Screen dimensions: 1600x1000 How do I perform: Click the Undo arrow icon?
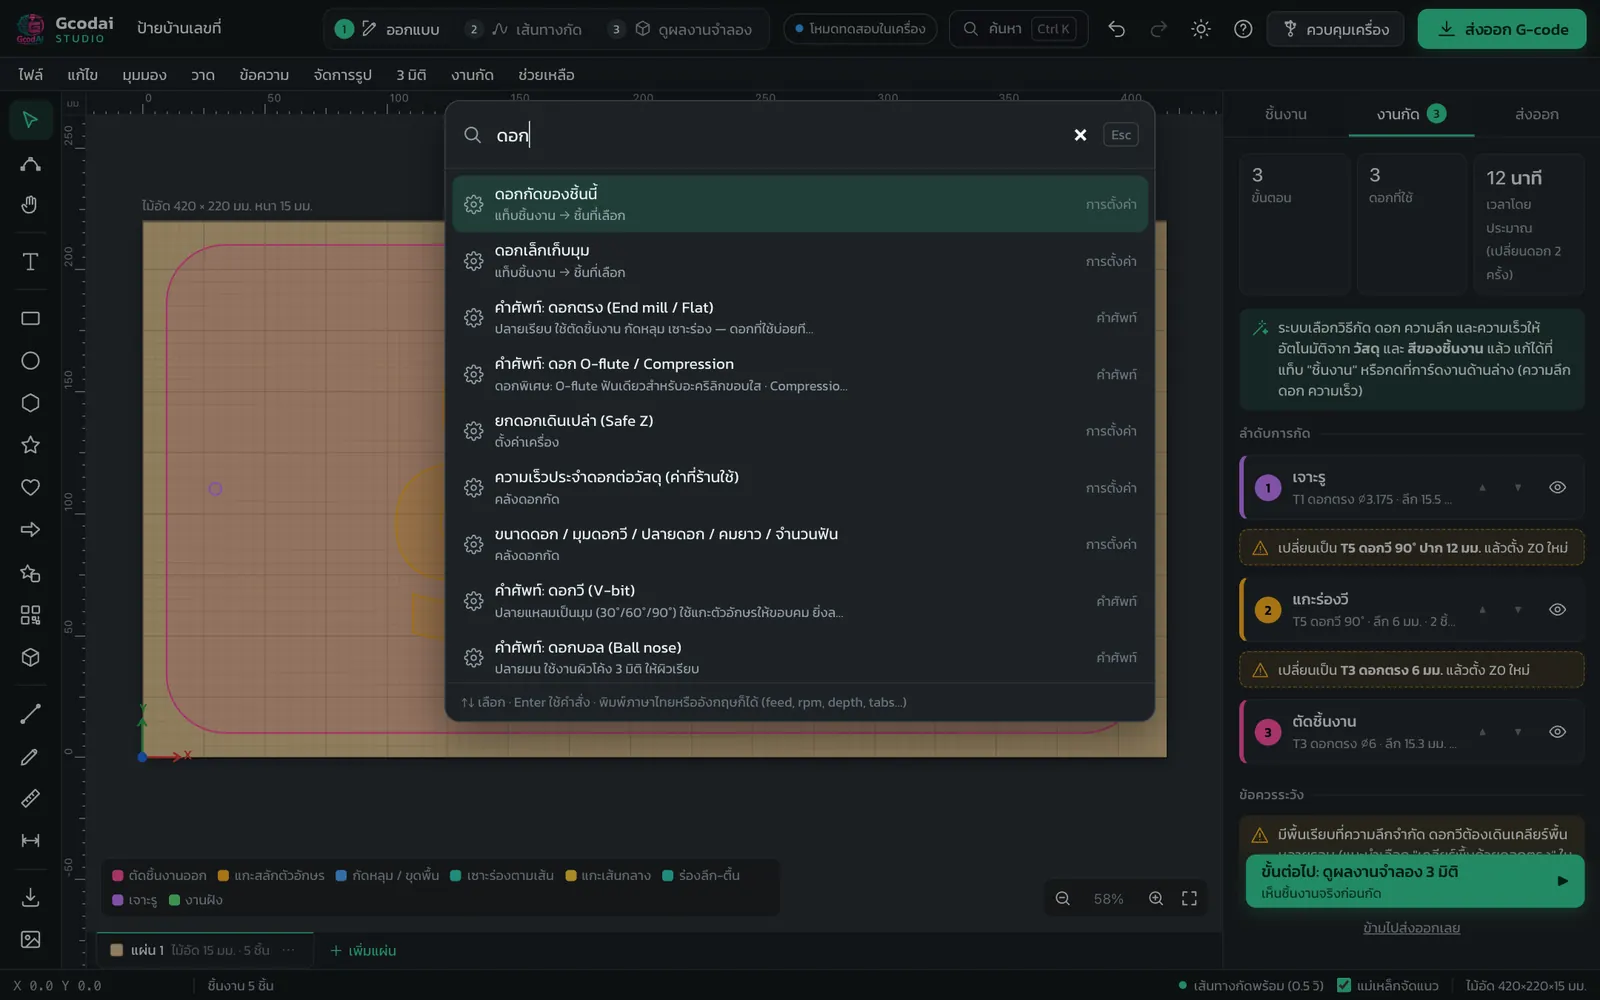click(1116, 29)
